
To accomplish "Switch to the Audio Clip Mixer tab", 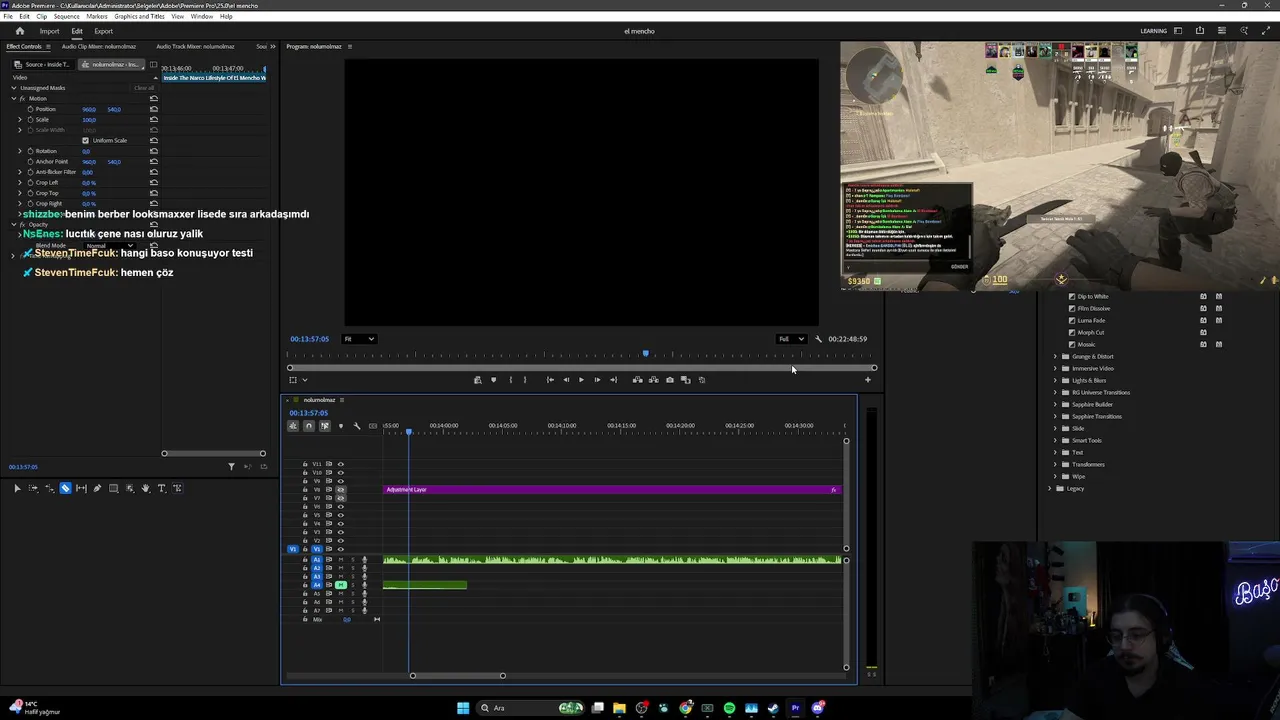I will tap(99, 46).
